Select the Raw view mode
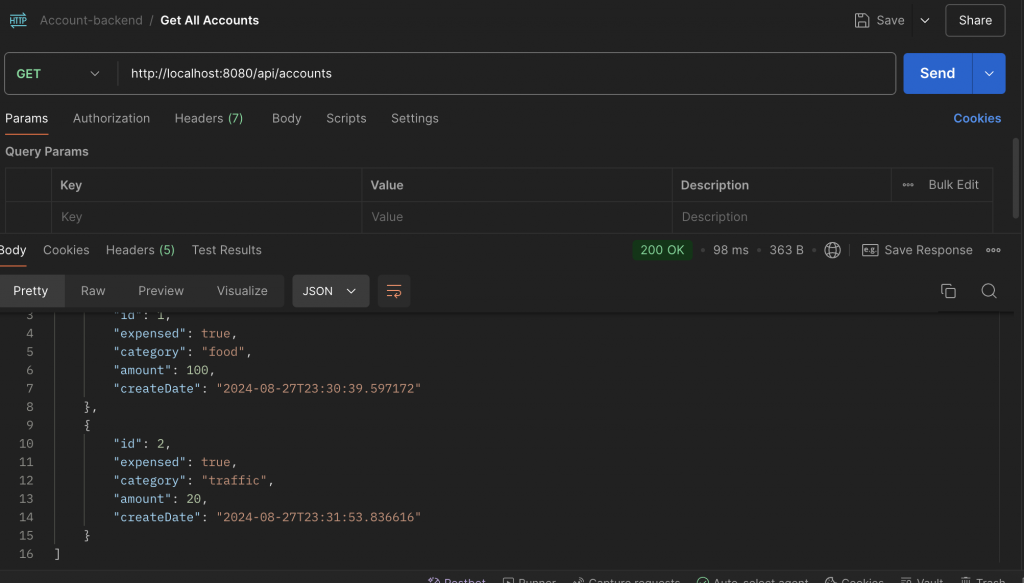 click(93, 291)
